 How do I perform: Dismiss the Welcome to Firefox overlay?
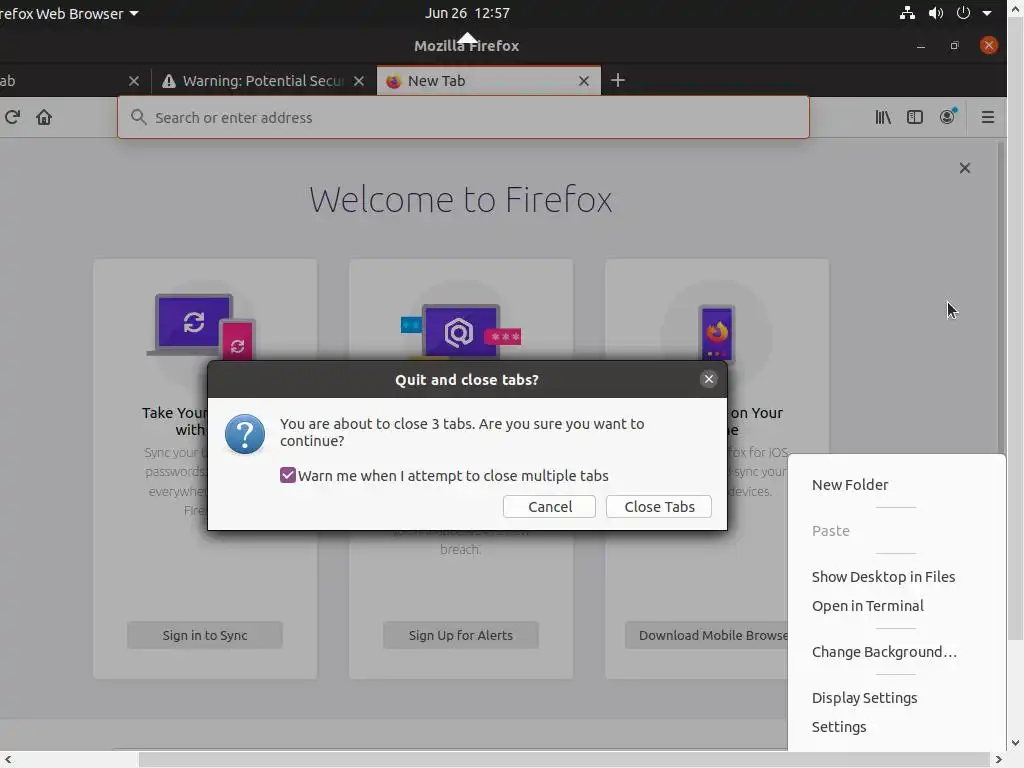[x=965, y=168]
